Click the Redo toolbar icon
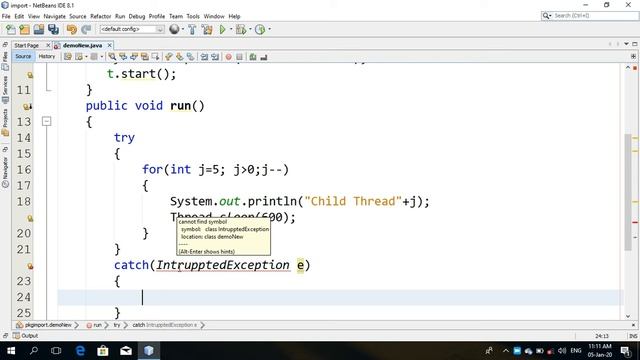This screenshot has width=640, height=360. [x=86, y=29]
